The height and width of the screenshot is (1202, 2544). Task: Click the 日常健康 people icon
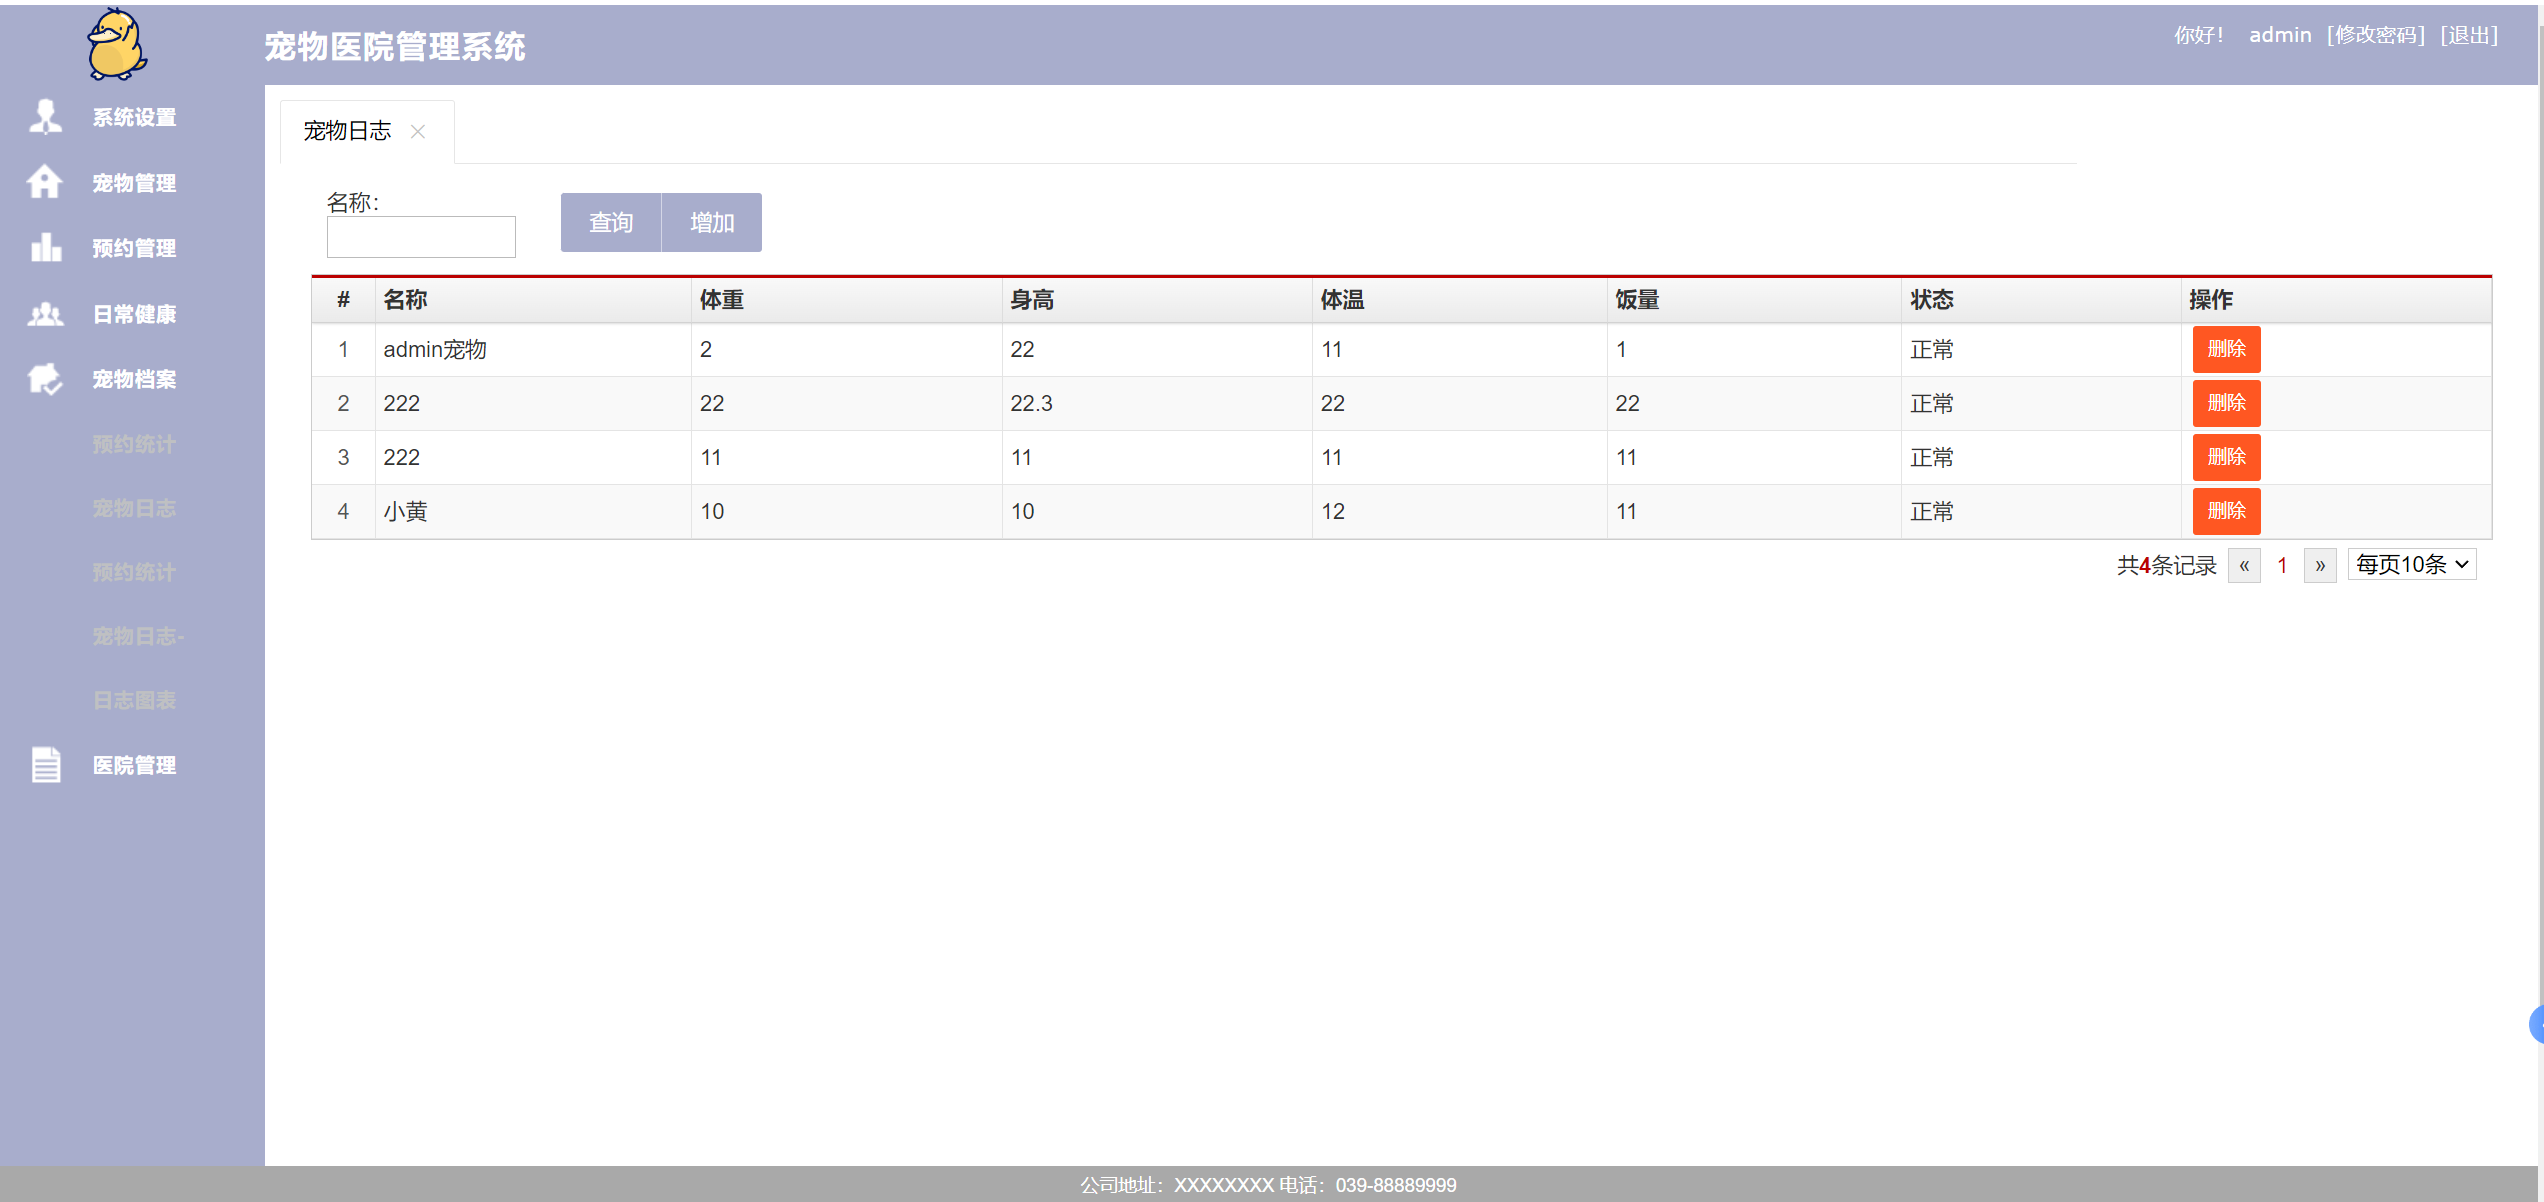pyautogui.click(x=45, y=314)
